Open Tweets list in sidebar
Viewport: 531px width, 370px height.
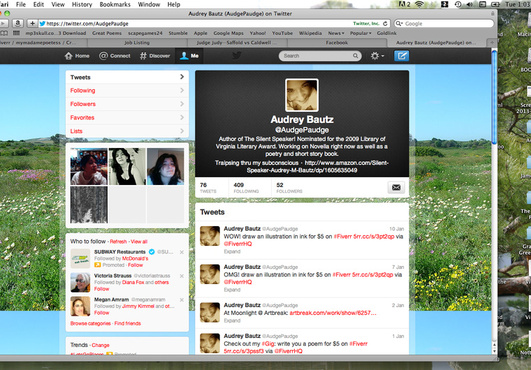[x=127, y=77]
